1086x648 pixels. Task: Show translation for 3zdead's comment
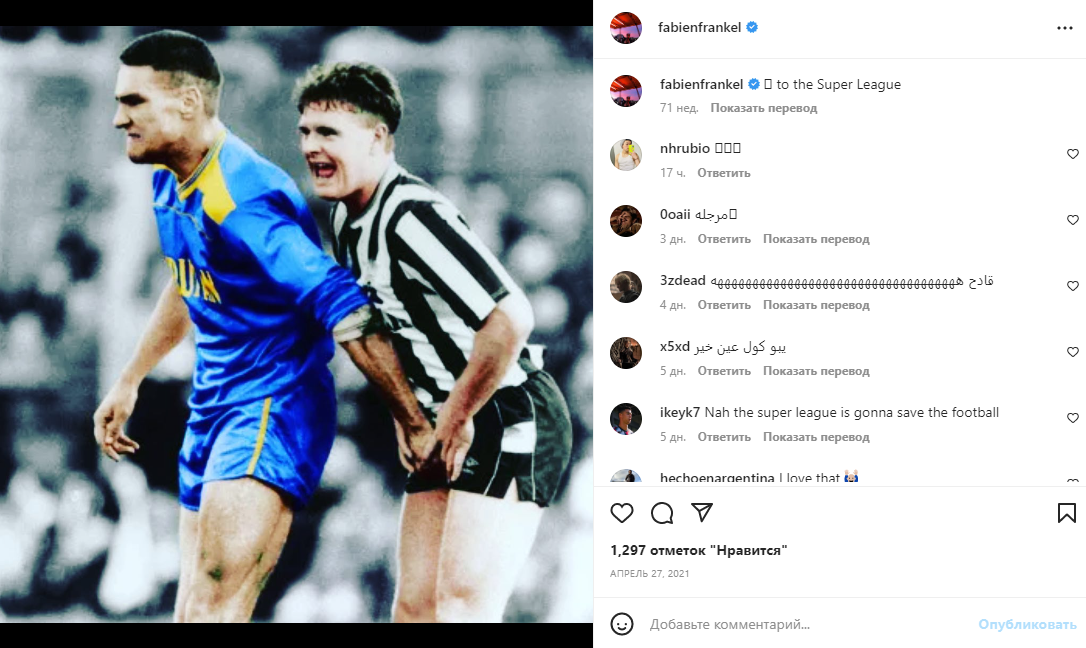click(816, 305)
